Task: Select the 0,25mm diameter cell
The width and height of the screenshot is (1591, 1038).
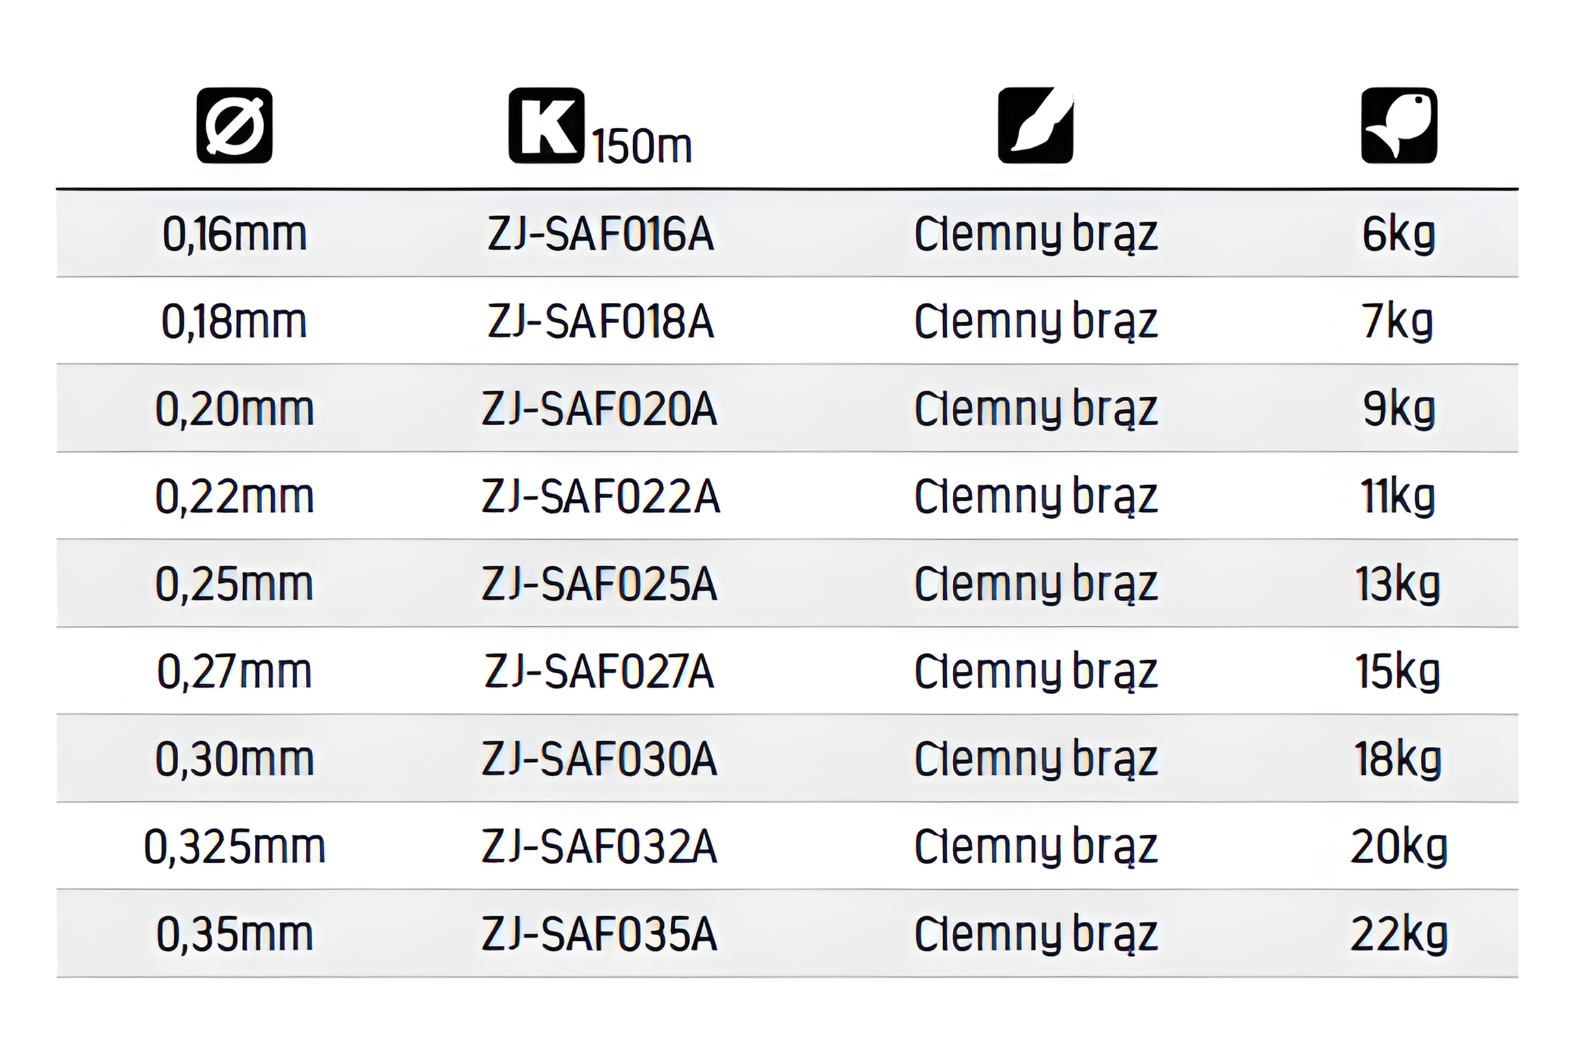Action: [234, 584]
